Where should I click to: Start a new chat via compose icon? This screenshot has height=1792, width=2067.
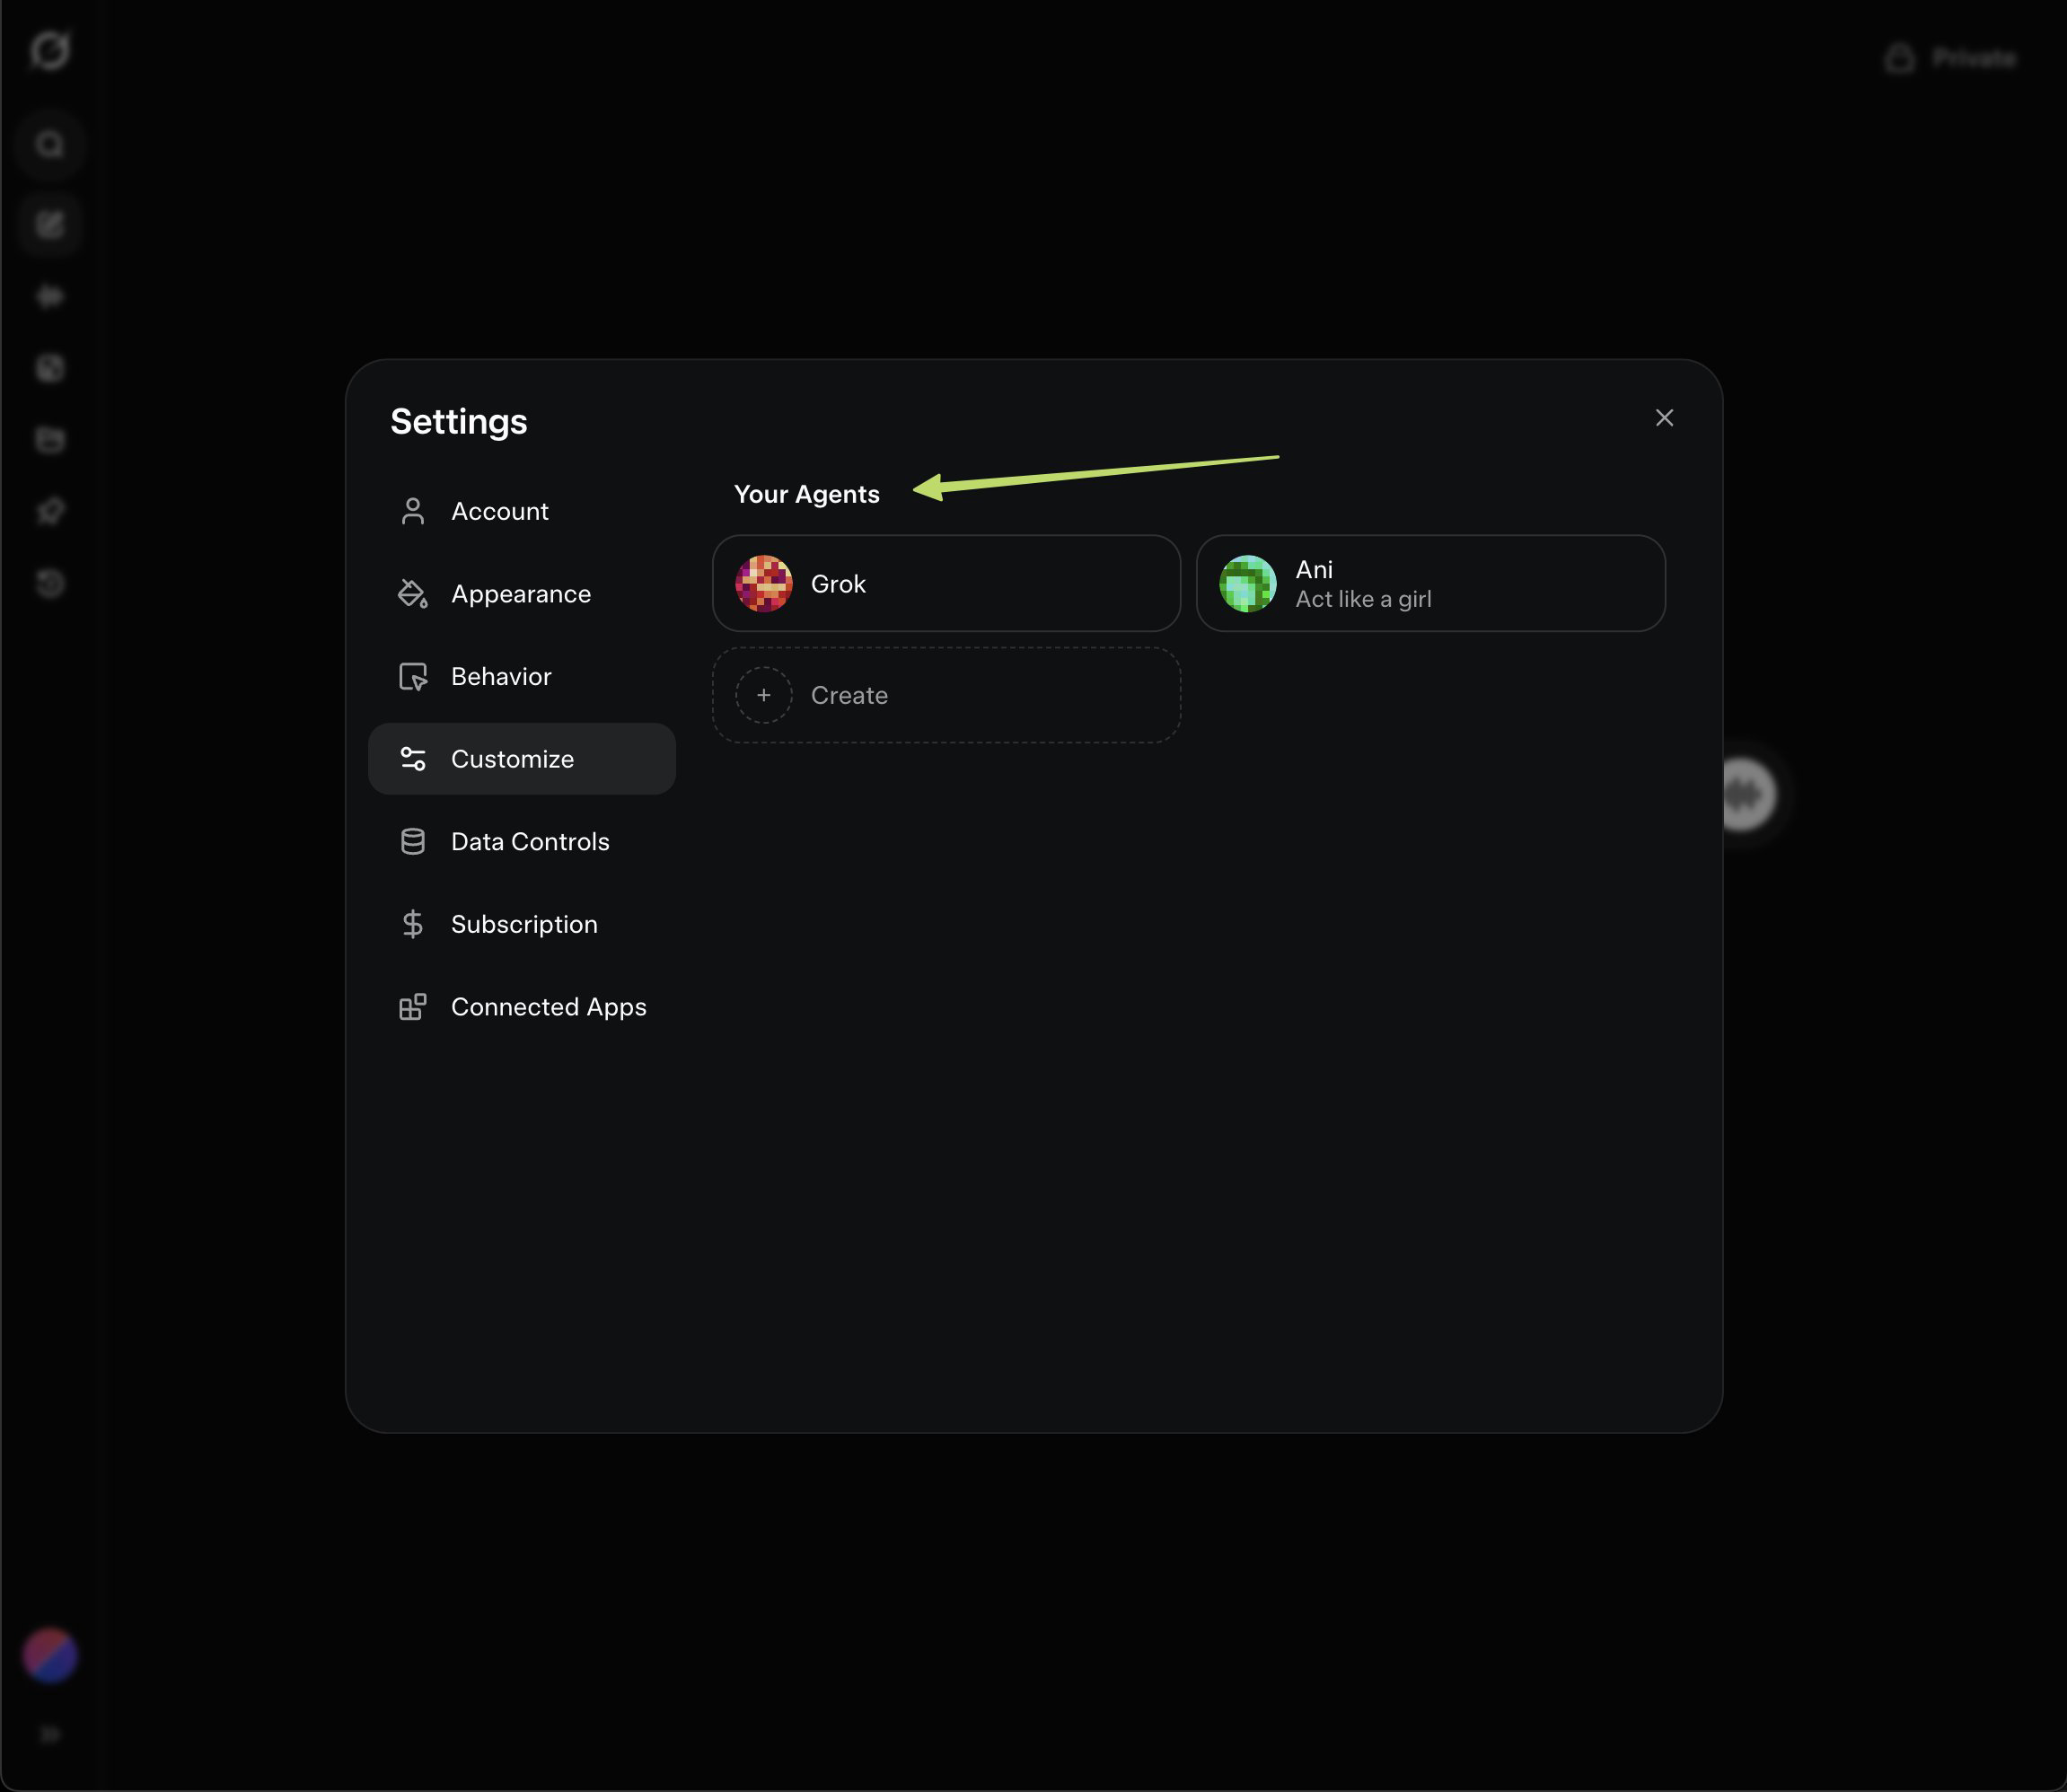(x=50, y=224)
